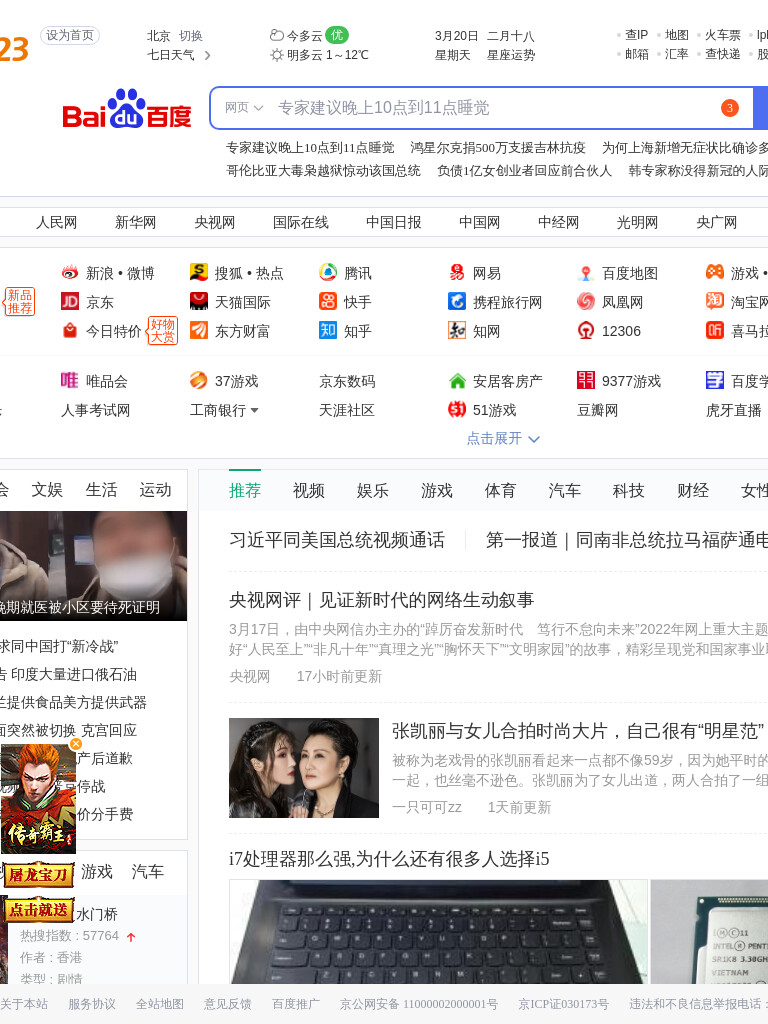Close the floating game advertisement
The height and width of the screenshot is (1024, 768).
(x=76, y=744)
